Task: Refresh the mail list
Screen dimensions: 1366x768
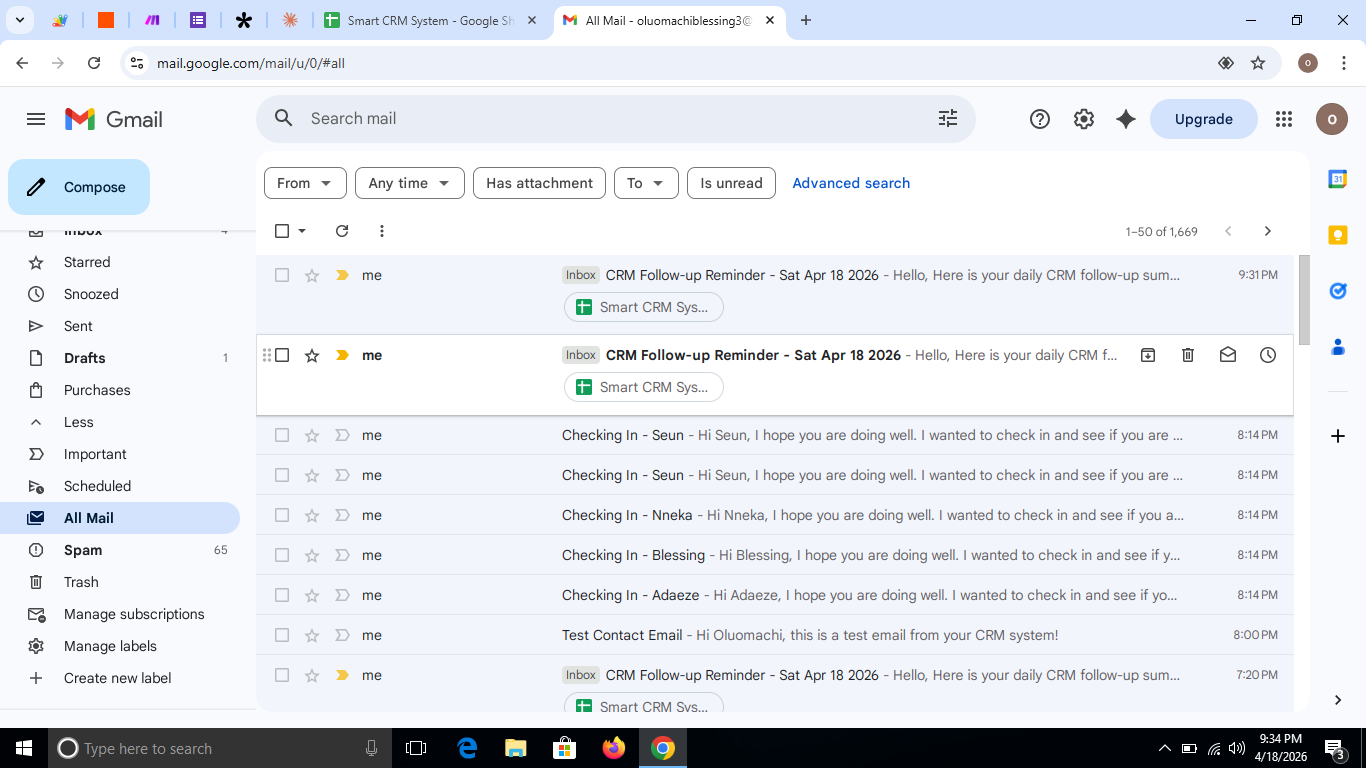Action: (x=341, y=231)
